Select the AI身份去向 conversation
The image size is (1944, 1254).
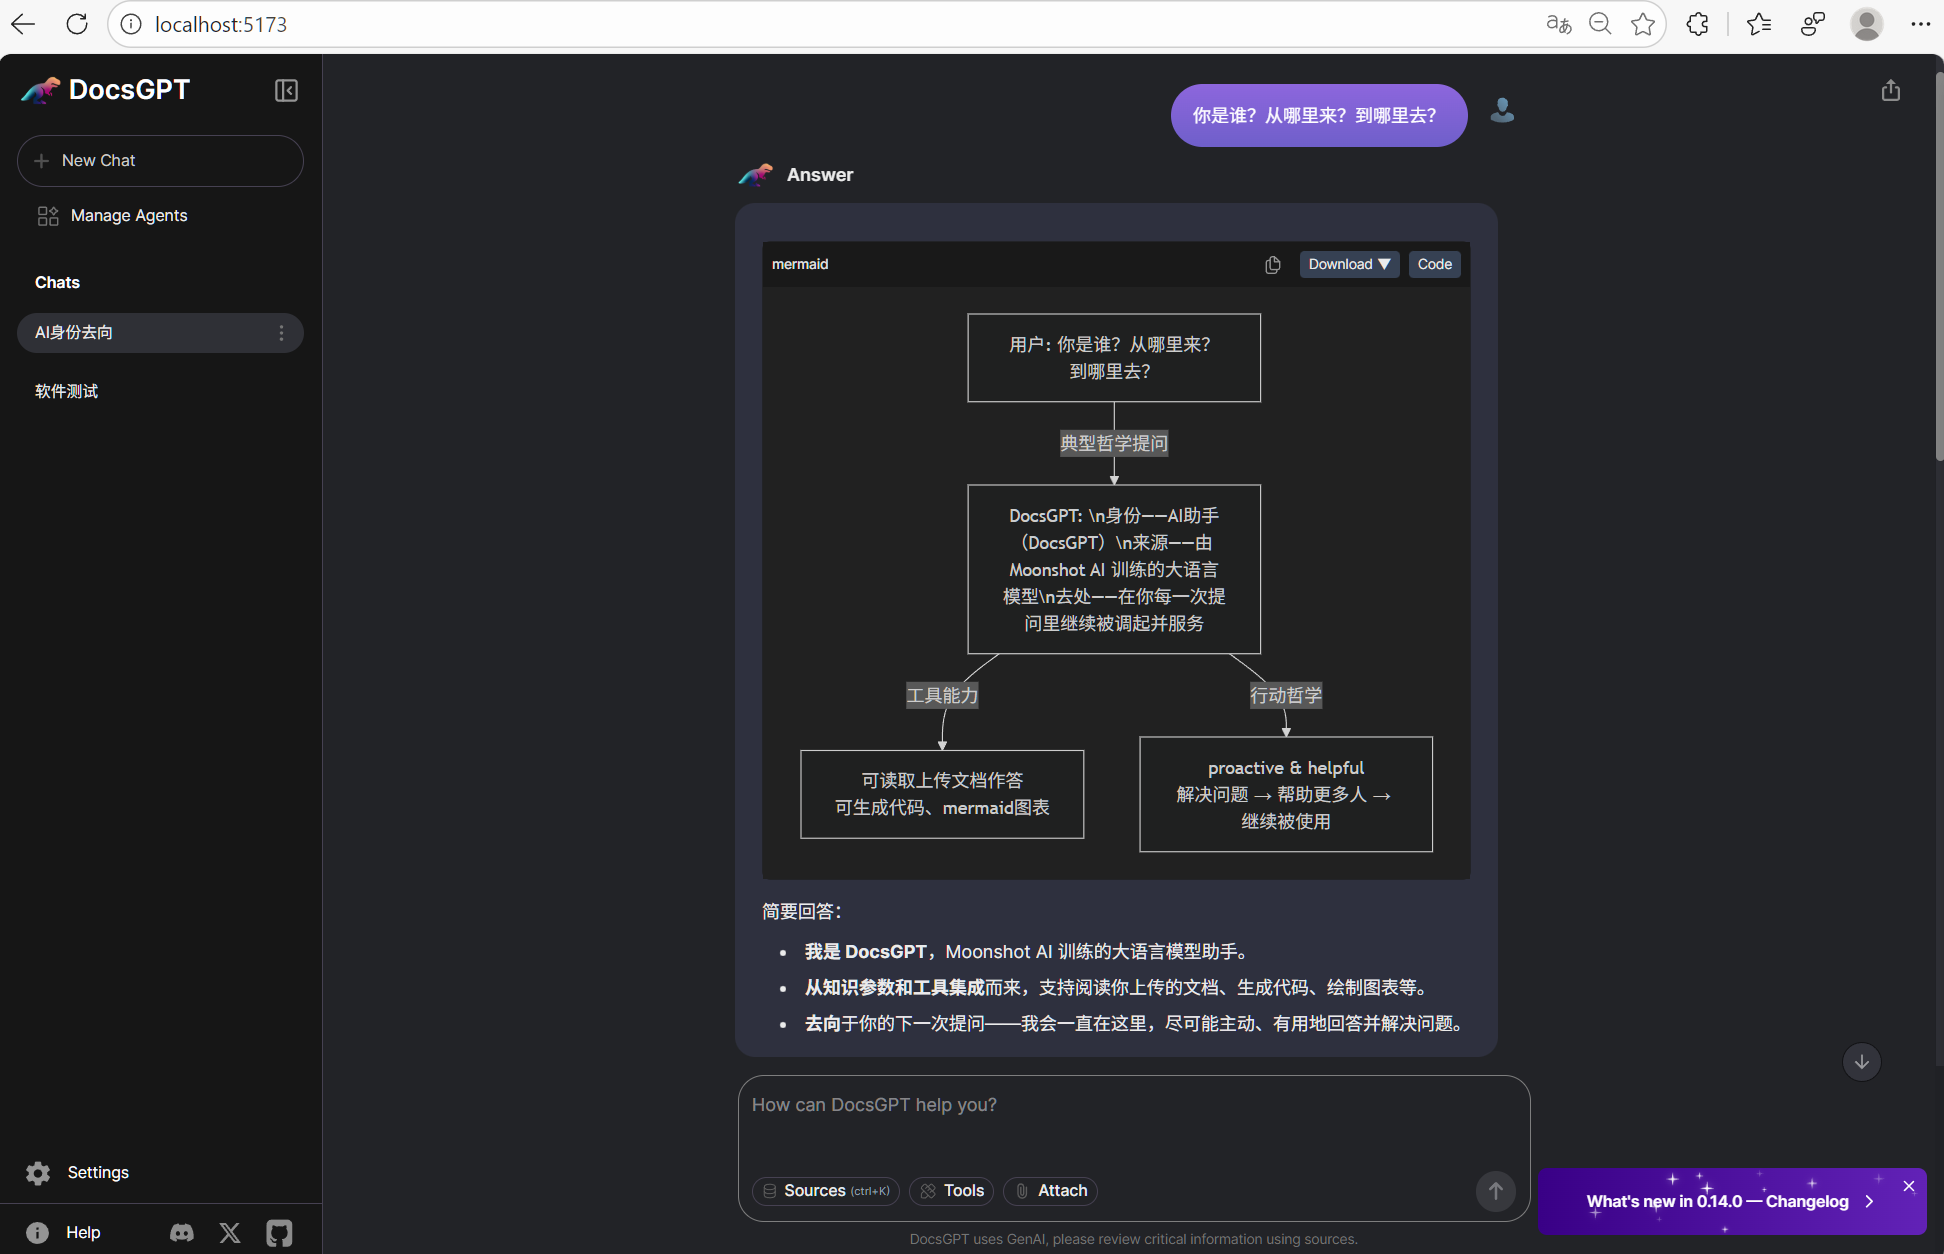pyautogui.click(x=140, y=333)
